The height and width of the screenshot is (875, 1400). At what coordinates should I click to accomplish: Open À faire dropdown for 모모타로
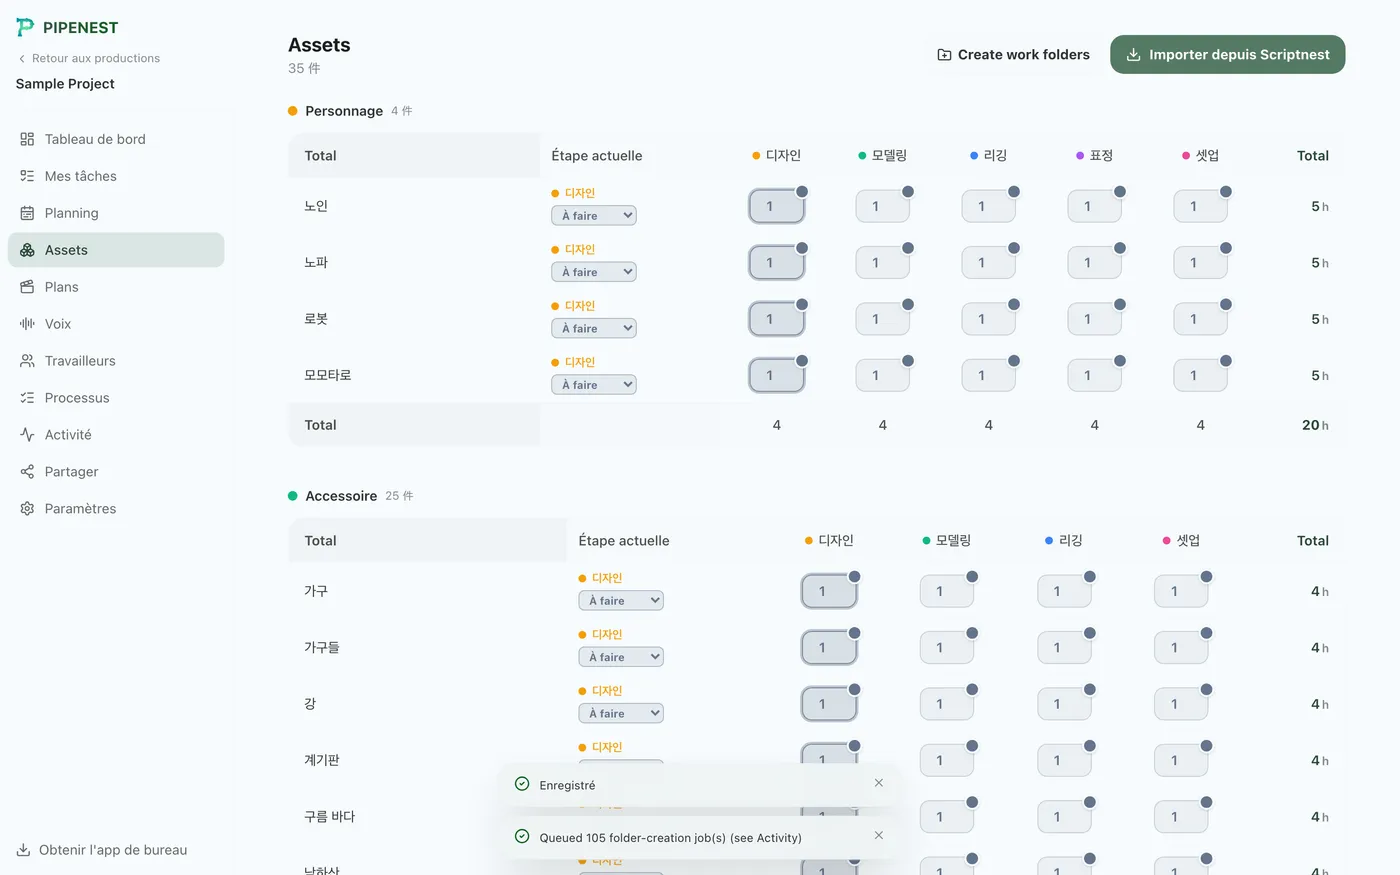[594, 385]
